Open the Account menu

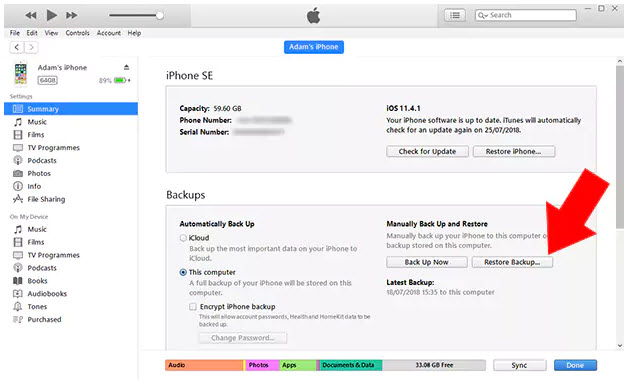point(108,33)
